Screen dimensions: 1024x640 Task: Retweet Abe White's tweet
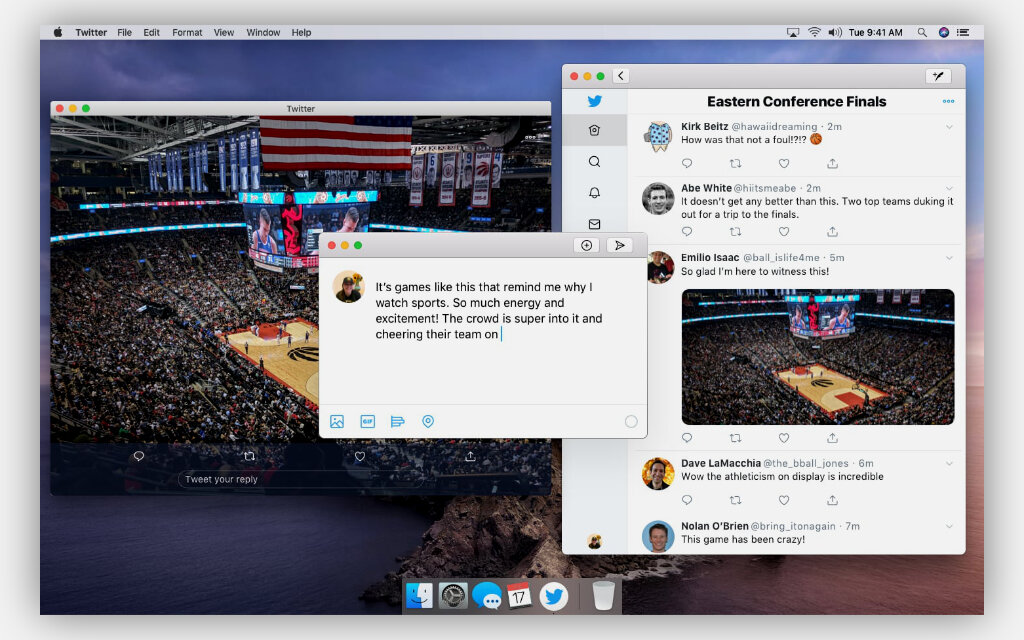(735, 231)
